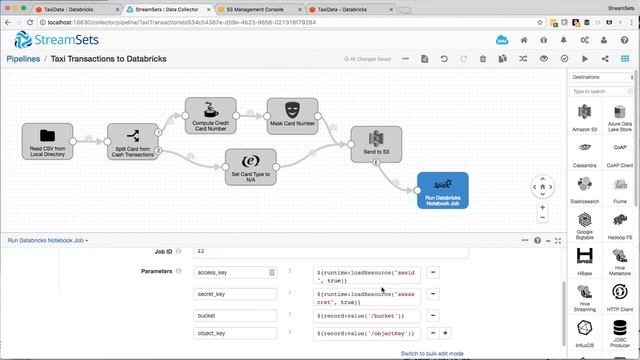Add Cassandra destination from library
640x360 pixels.
[x=584, y=154]
